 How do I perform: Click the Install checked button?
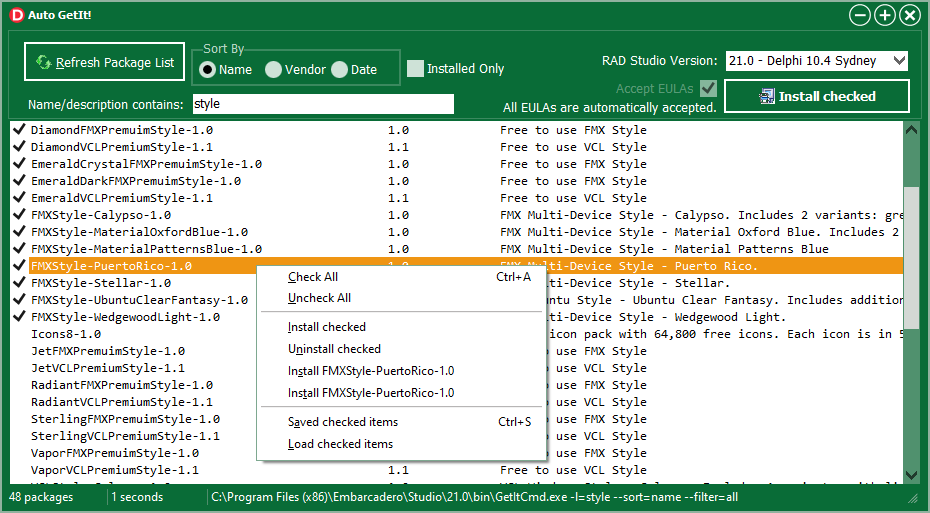[x=817, y=96]
